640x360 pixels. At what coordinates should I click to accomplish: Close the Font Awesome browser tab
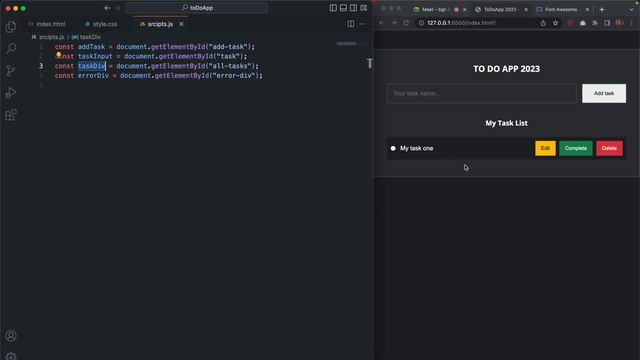click(587, 9)
